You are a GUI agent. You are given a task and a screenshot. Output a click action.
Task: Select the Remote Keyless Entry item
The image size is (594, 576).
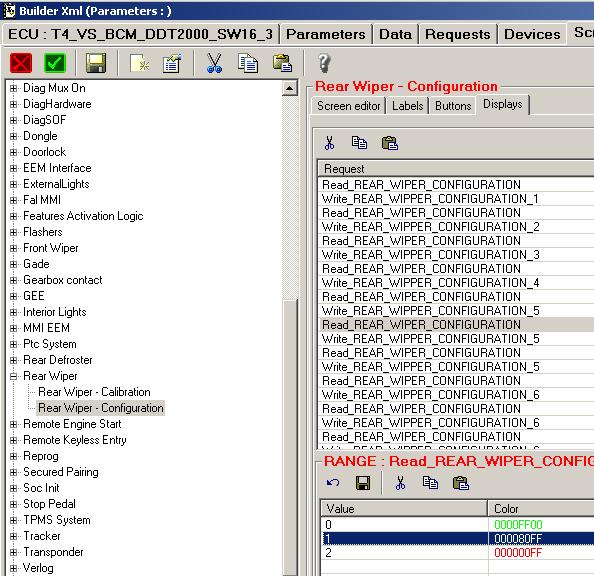[x=75, y=440]
